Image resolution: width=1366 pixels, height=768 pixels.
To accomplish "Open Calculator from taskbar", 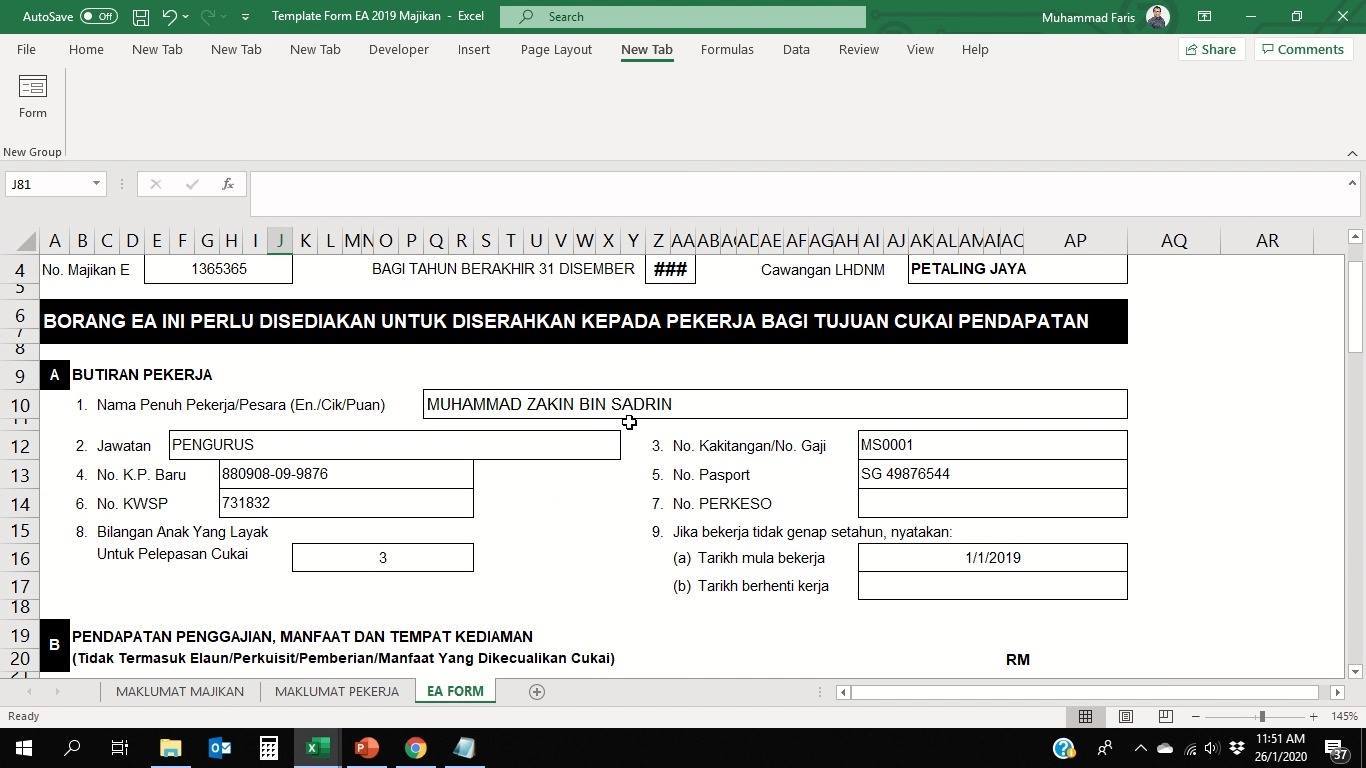I will click(268, 748).
